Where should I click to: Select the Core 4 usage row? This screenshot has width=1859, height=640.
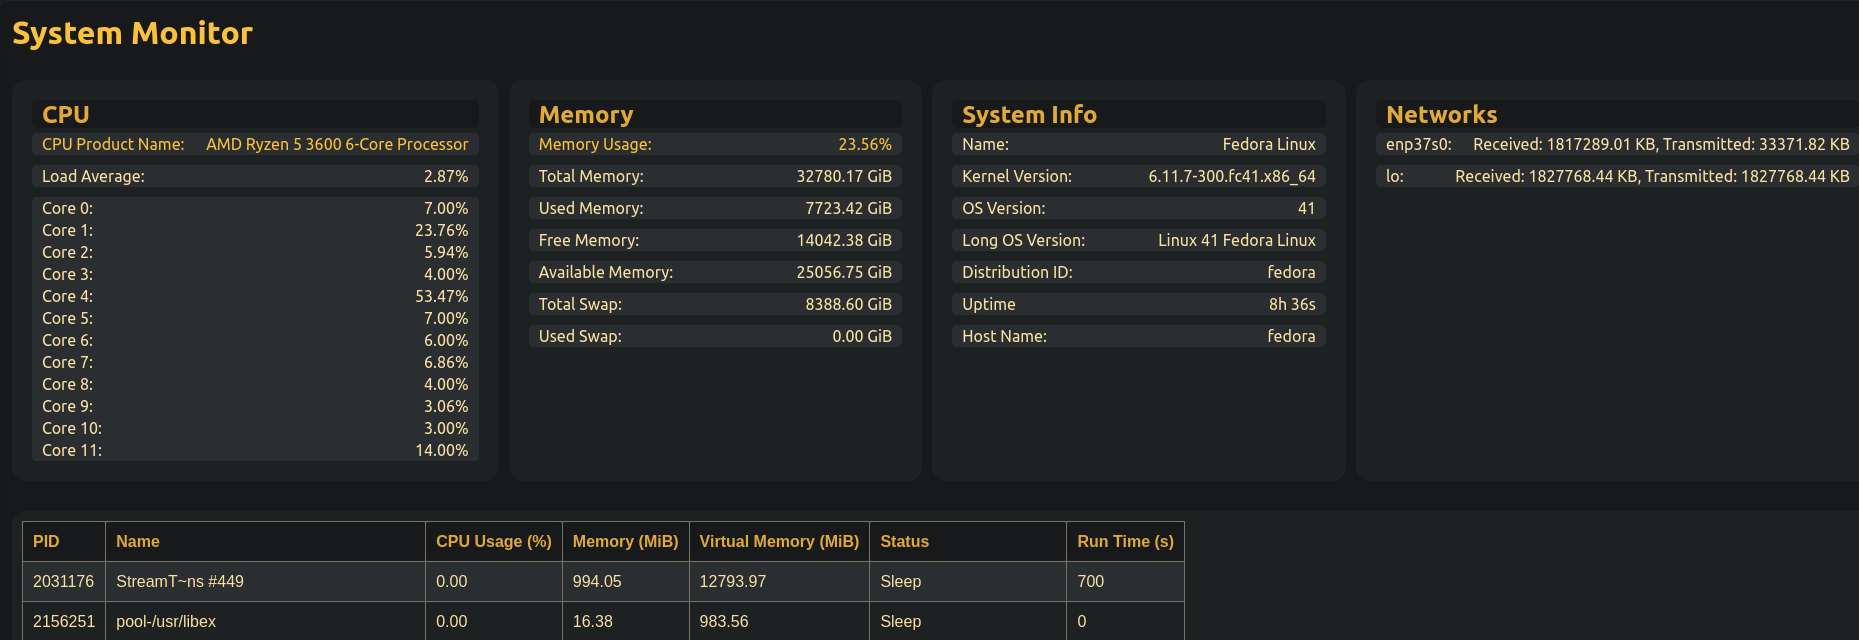[x=255, y=296]
